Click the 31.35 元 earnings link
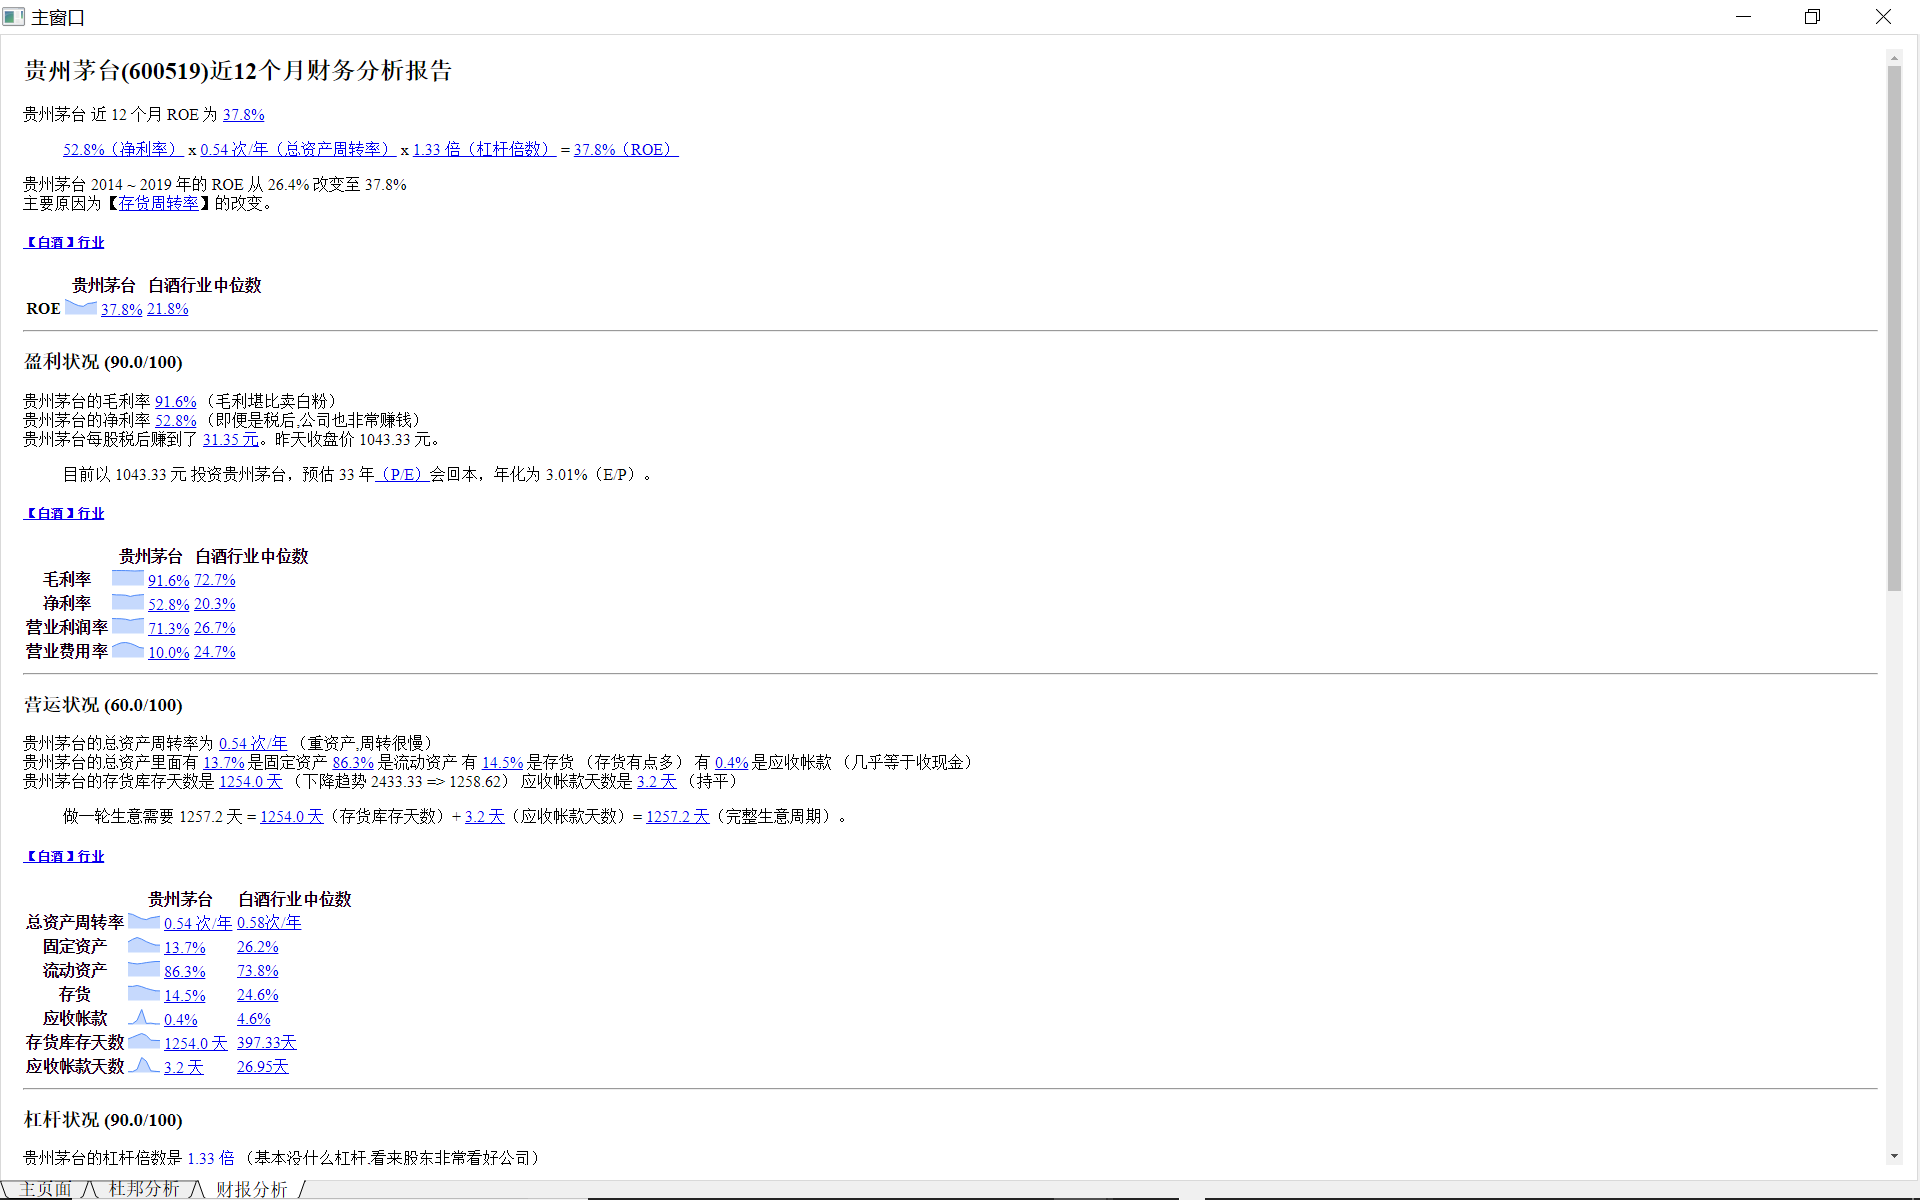Screen dimensions: 1920x1200 230,440
